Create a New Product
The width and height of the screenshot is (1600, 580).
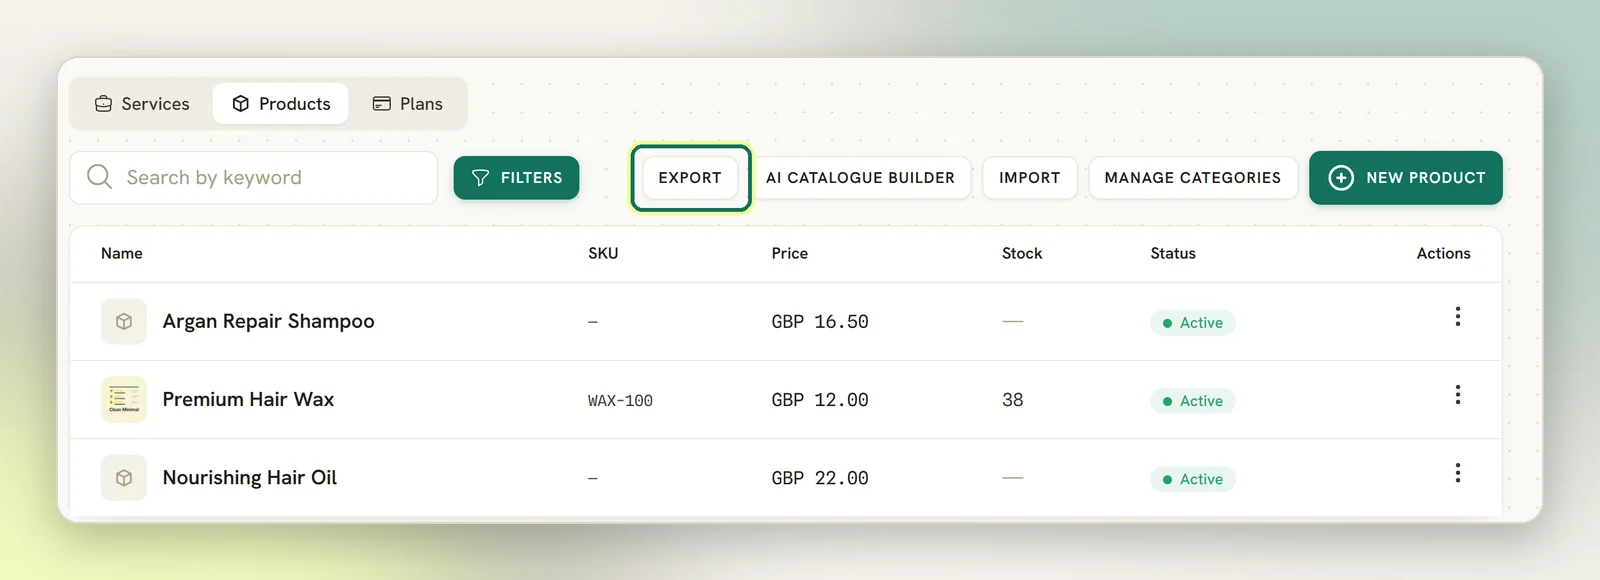tap(1405, 178)
